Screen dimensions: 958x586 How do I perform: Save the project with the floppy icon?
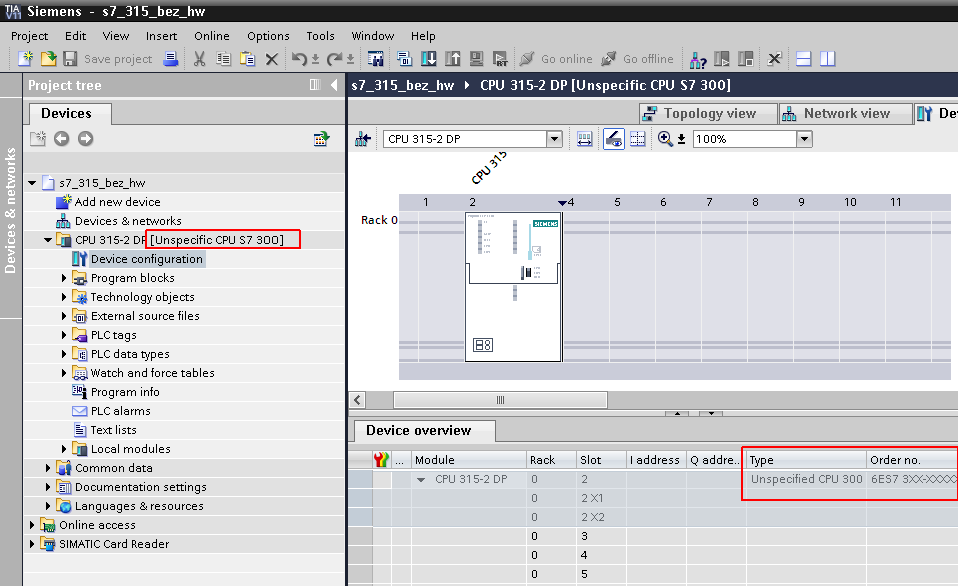tap(70, 59)
